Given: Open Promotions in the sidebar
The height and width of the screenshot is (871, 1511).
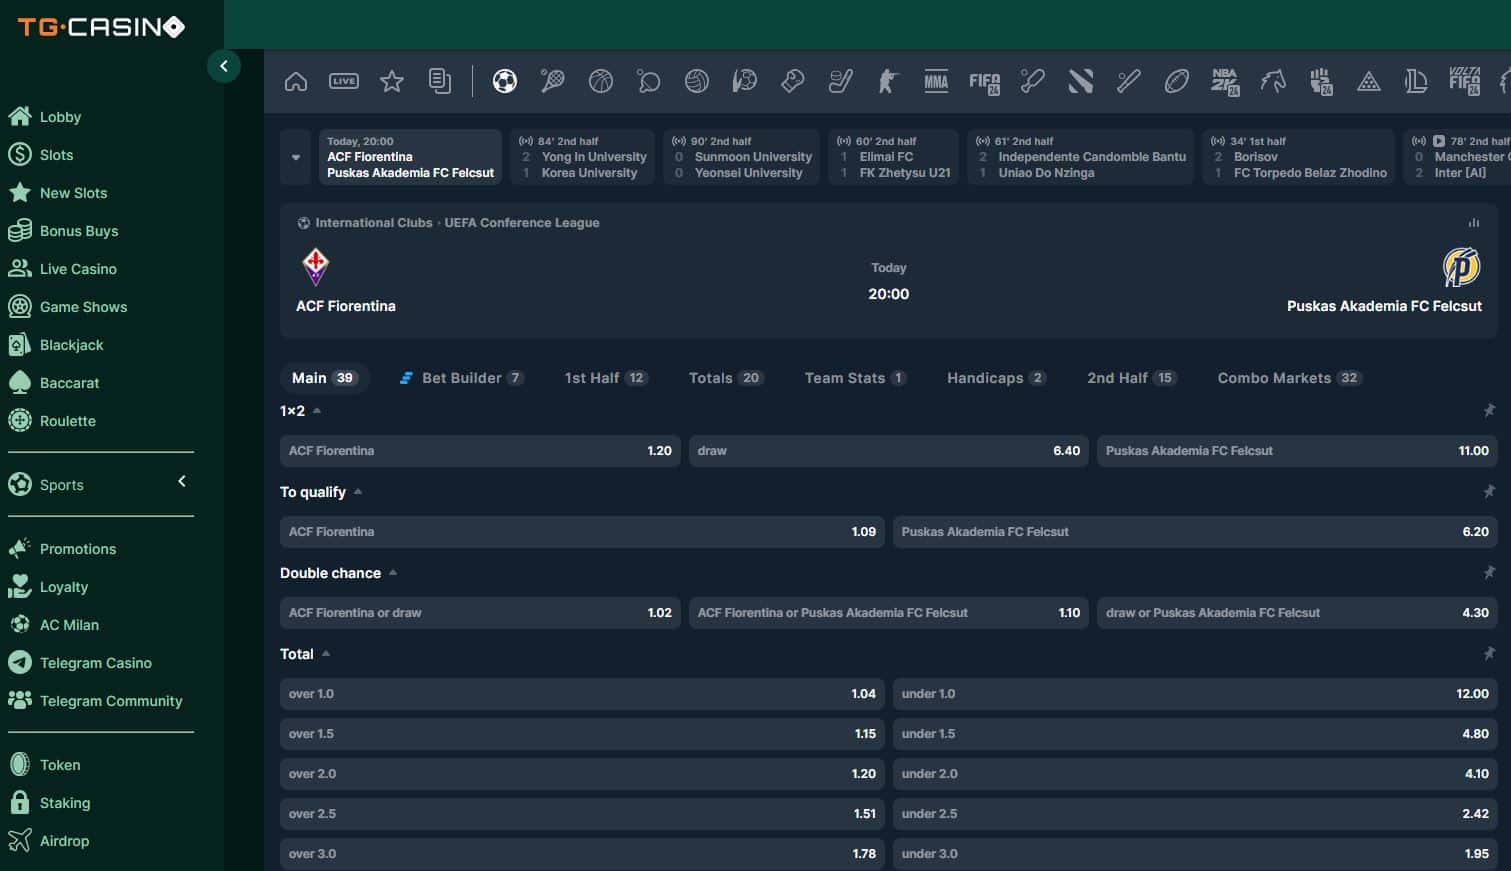Looking at the screenshot, I should 78,549.
